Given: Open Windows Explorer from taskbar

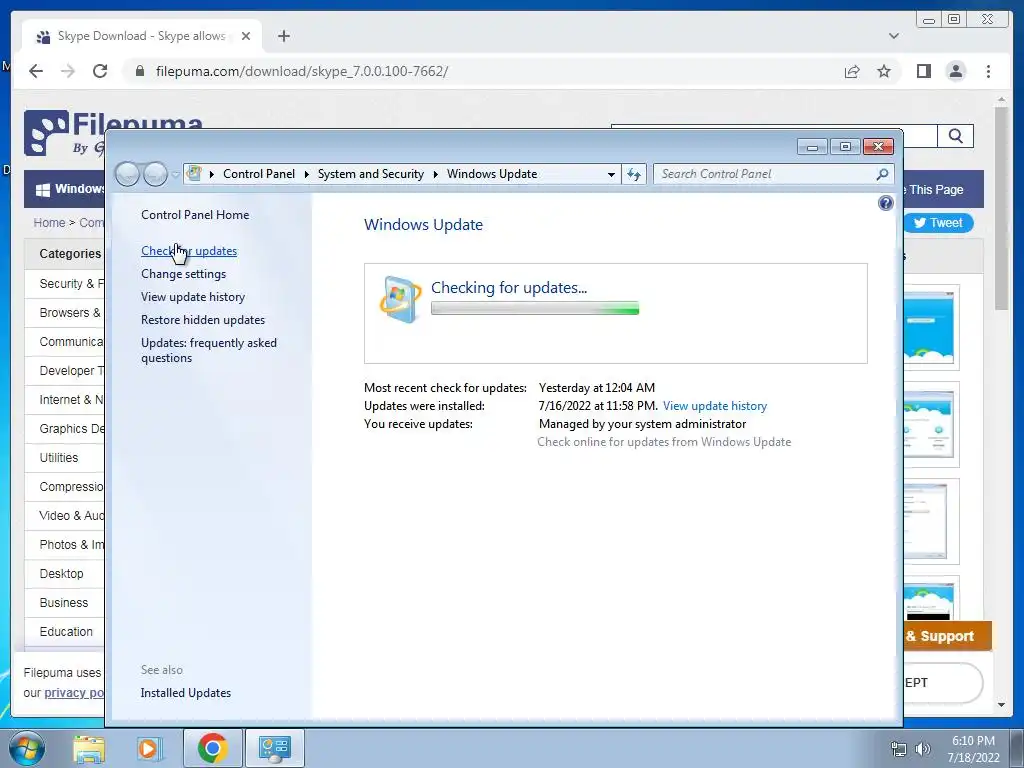Looking at the screenshot, I should [89, 748].
